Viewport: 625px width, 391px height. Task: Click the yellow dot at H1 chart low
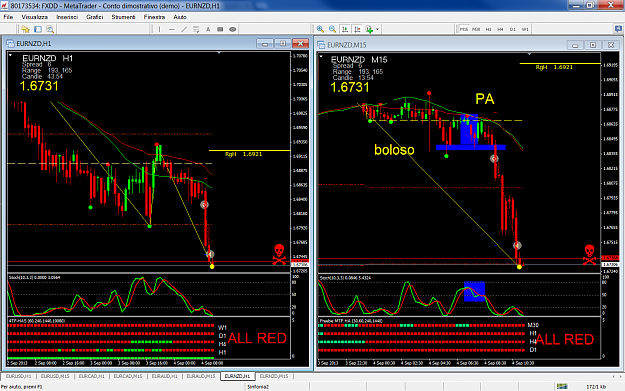click(212, 267)
